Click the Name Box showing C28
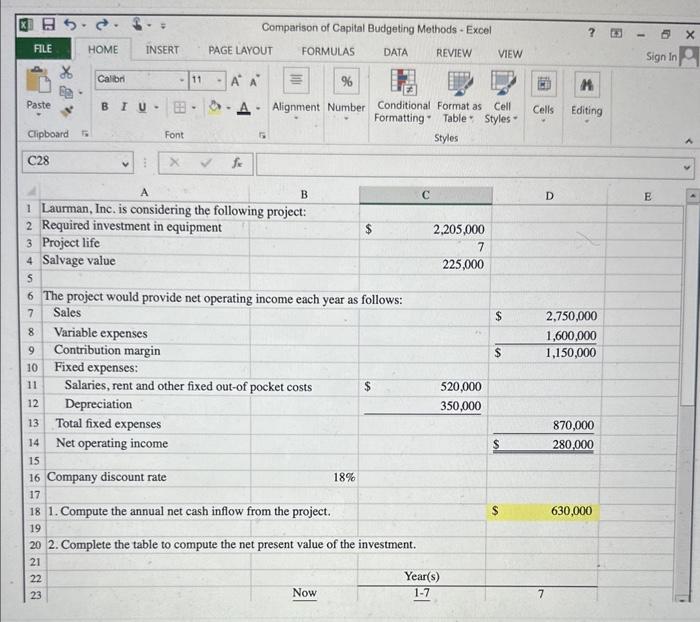The height and width of the screenshot is (622, 700). 71,162
